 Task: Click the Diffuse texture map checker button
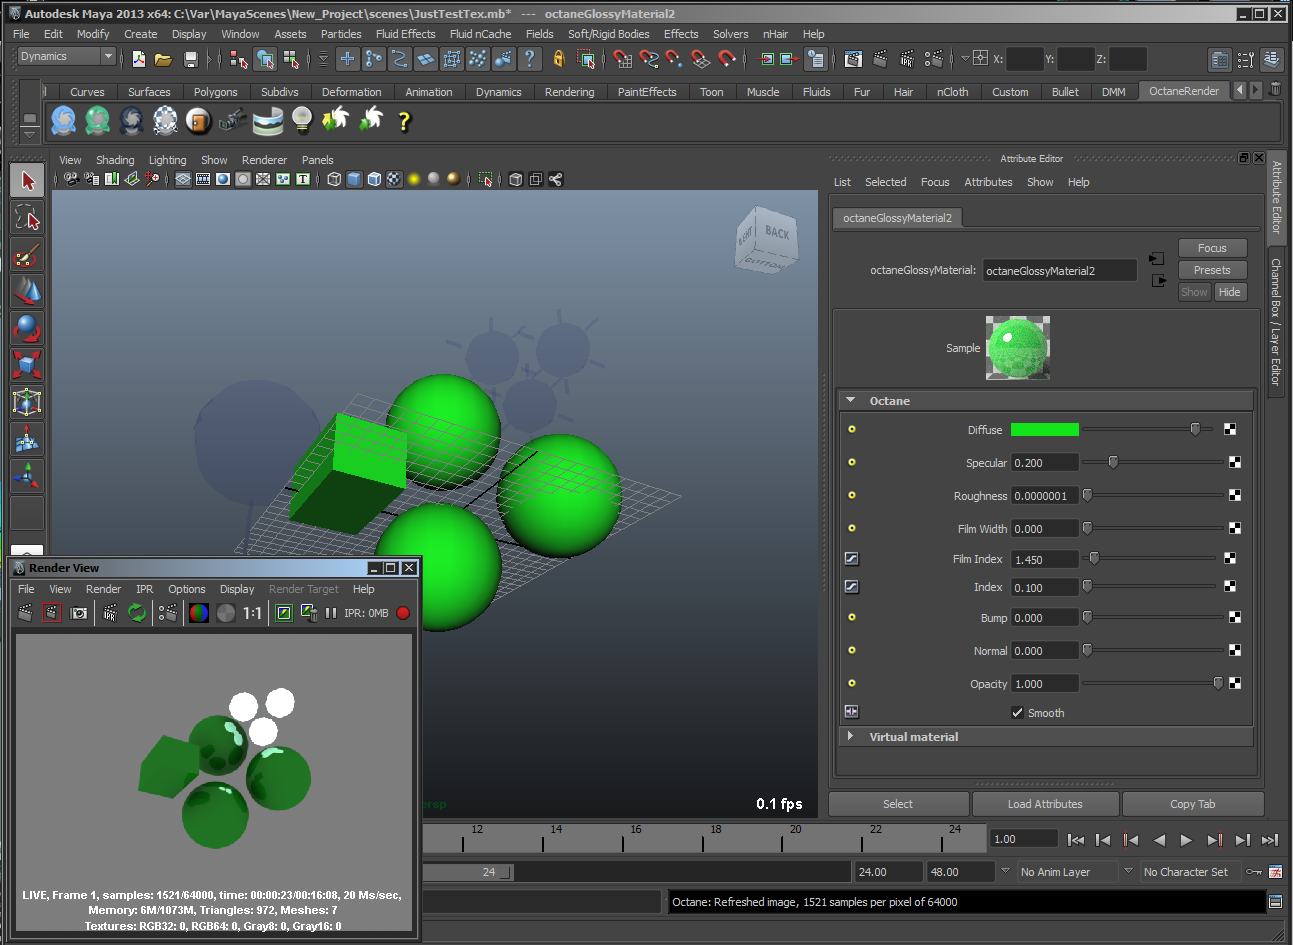[x=1230, y=429]
